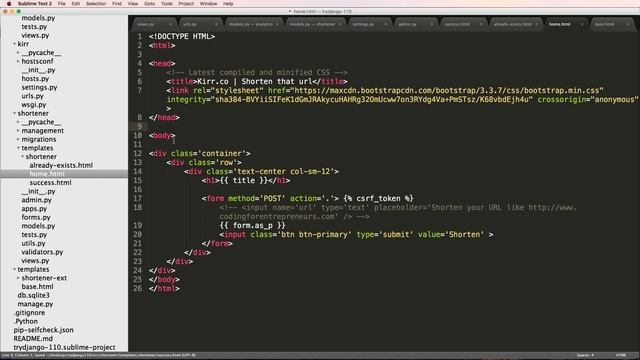Open wsgi.py in the sidebar
Image resolution: width=640 pixels, height=360 pixels.
click(34, 104)
